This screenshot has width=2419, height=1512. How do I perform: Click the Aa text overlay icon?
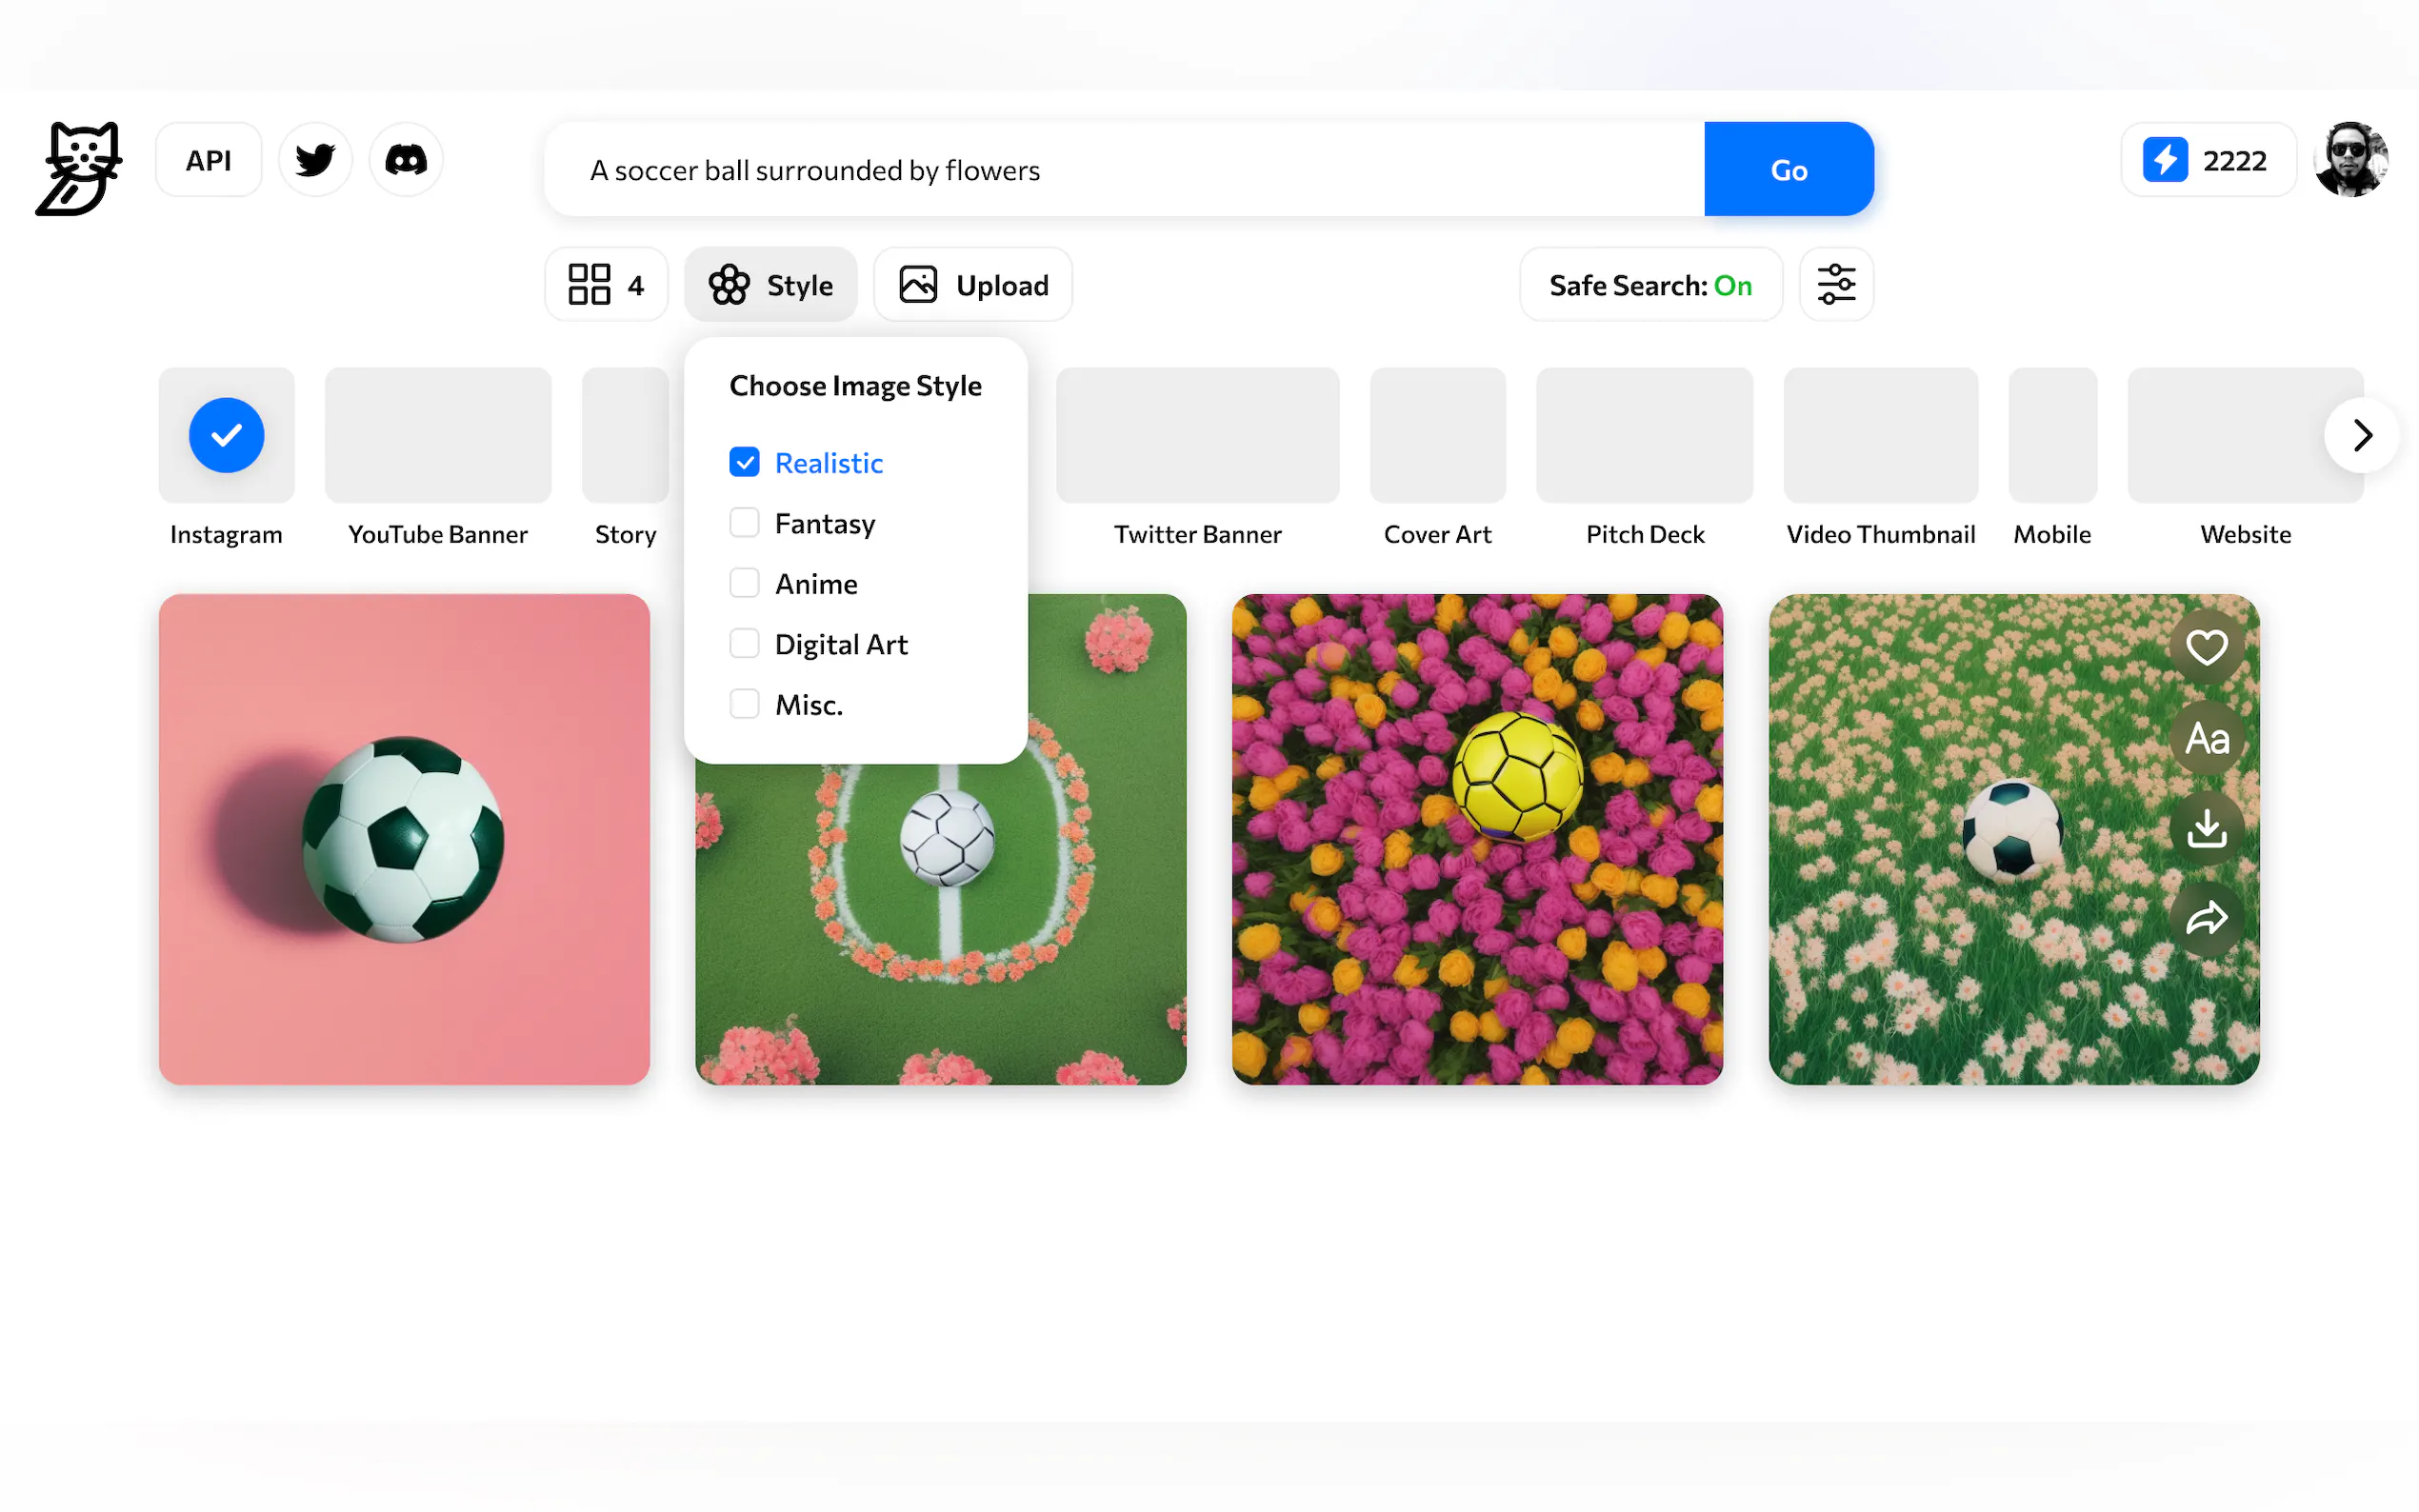coord(2206,738)
